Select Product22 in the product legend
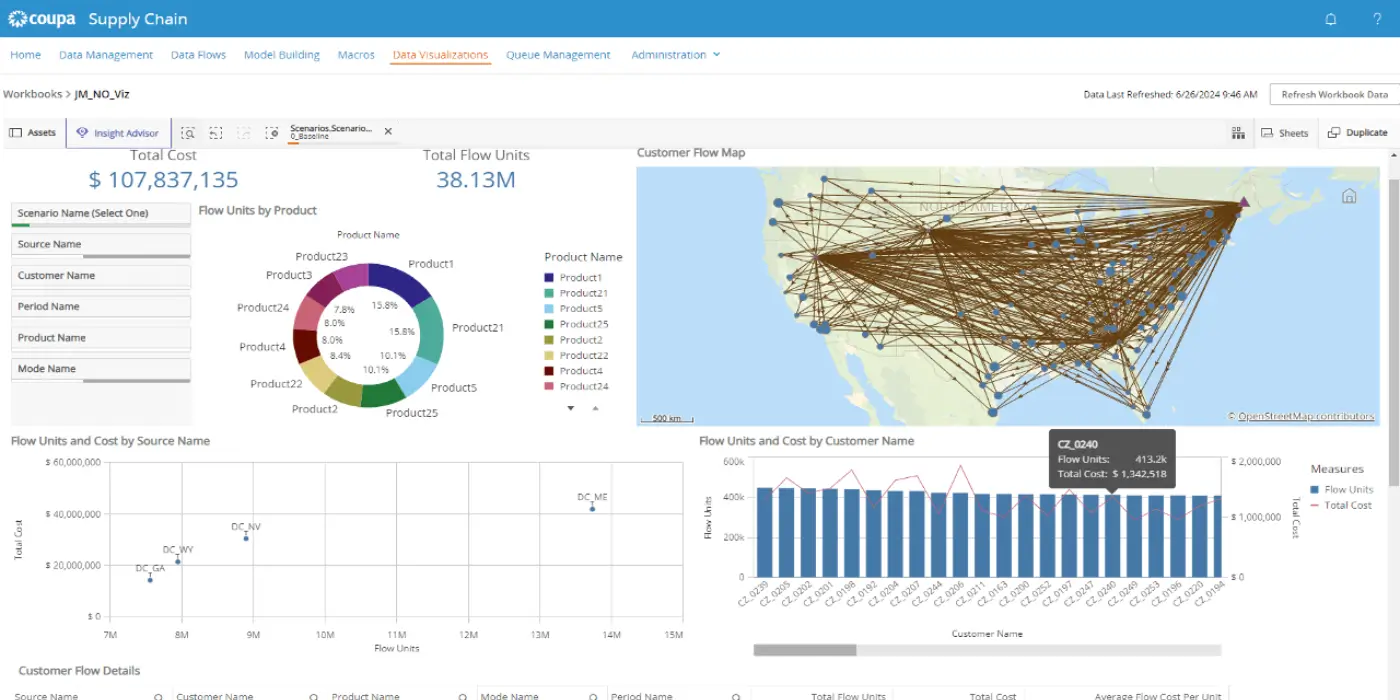1400x700 pixels. coord(575,355)
